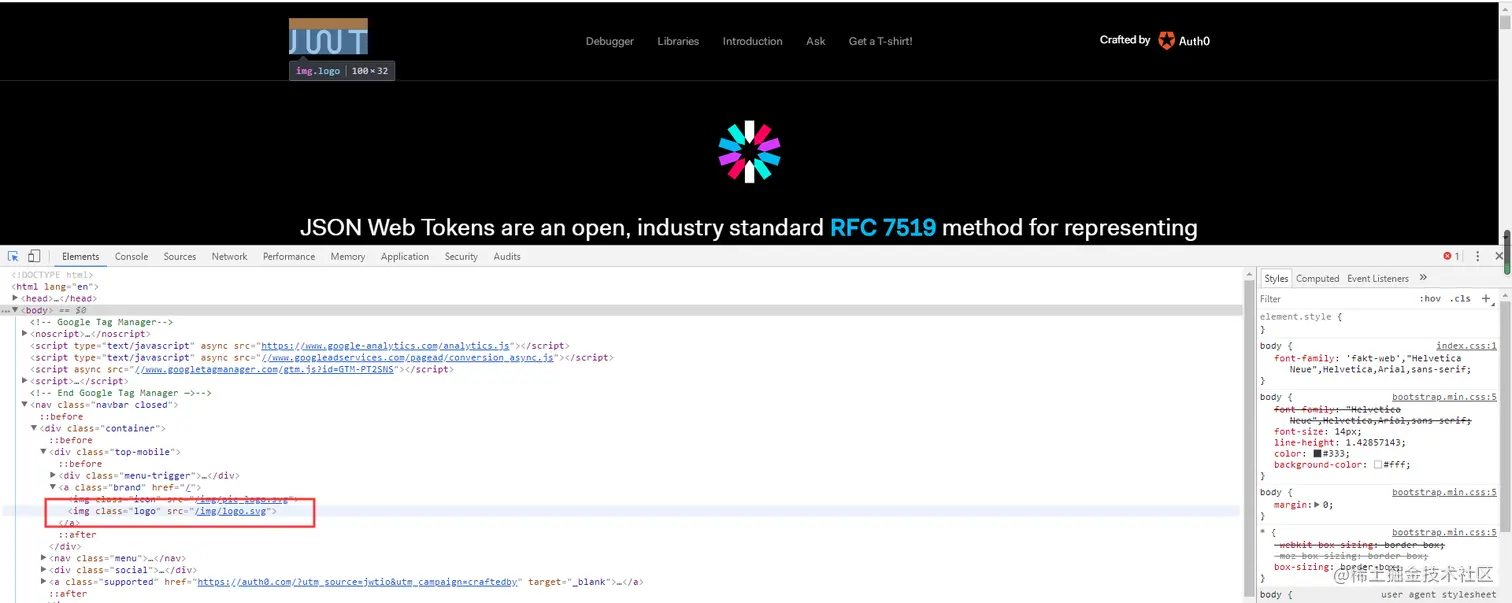Screen dimensions: 1512x603
Task: Switch to the Console tab
Action: point(131,256)
